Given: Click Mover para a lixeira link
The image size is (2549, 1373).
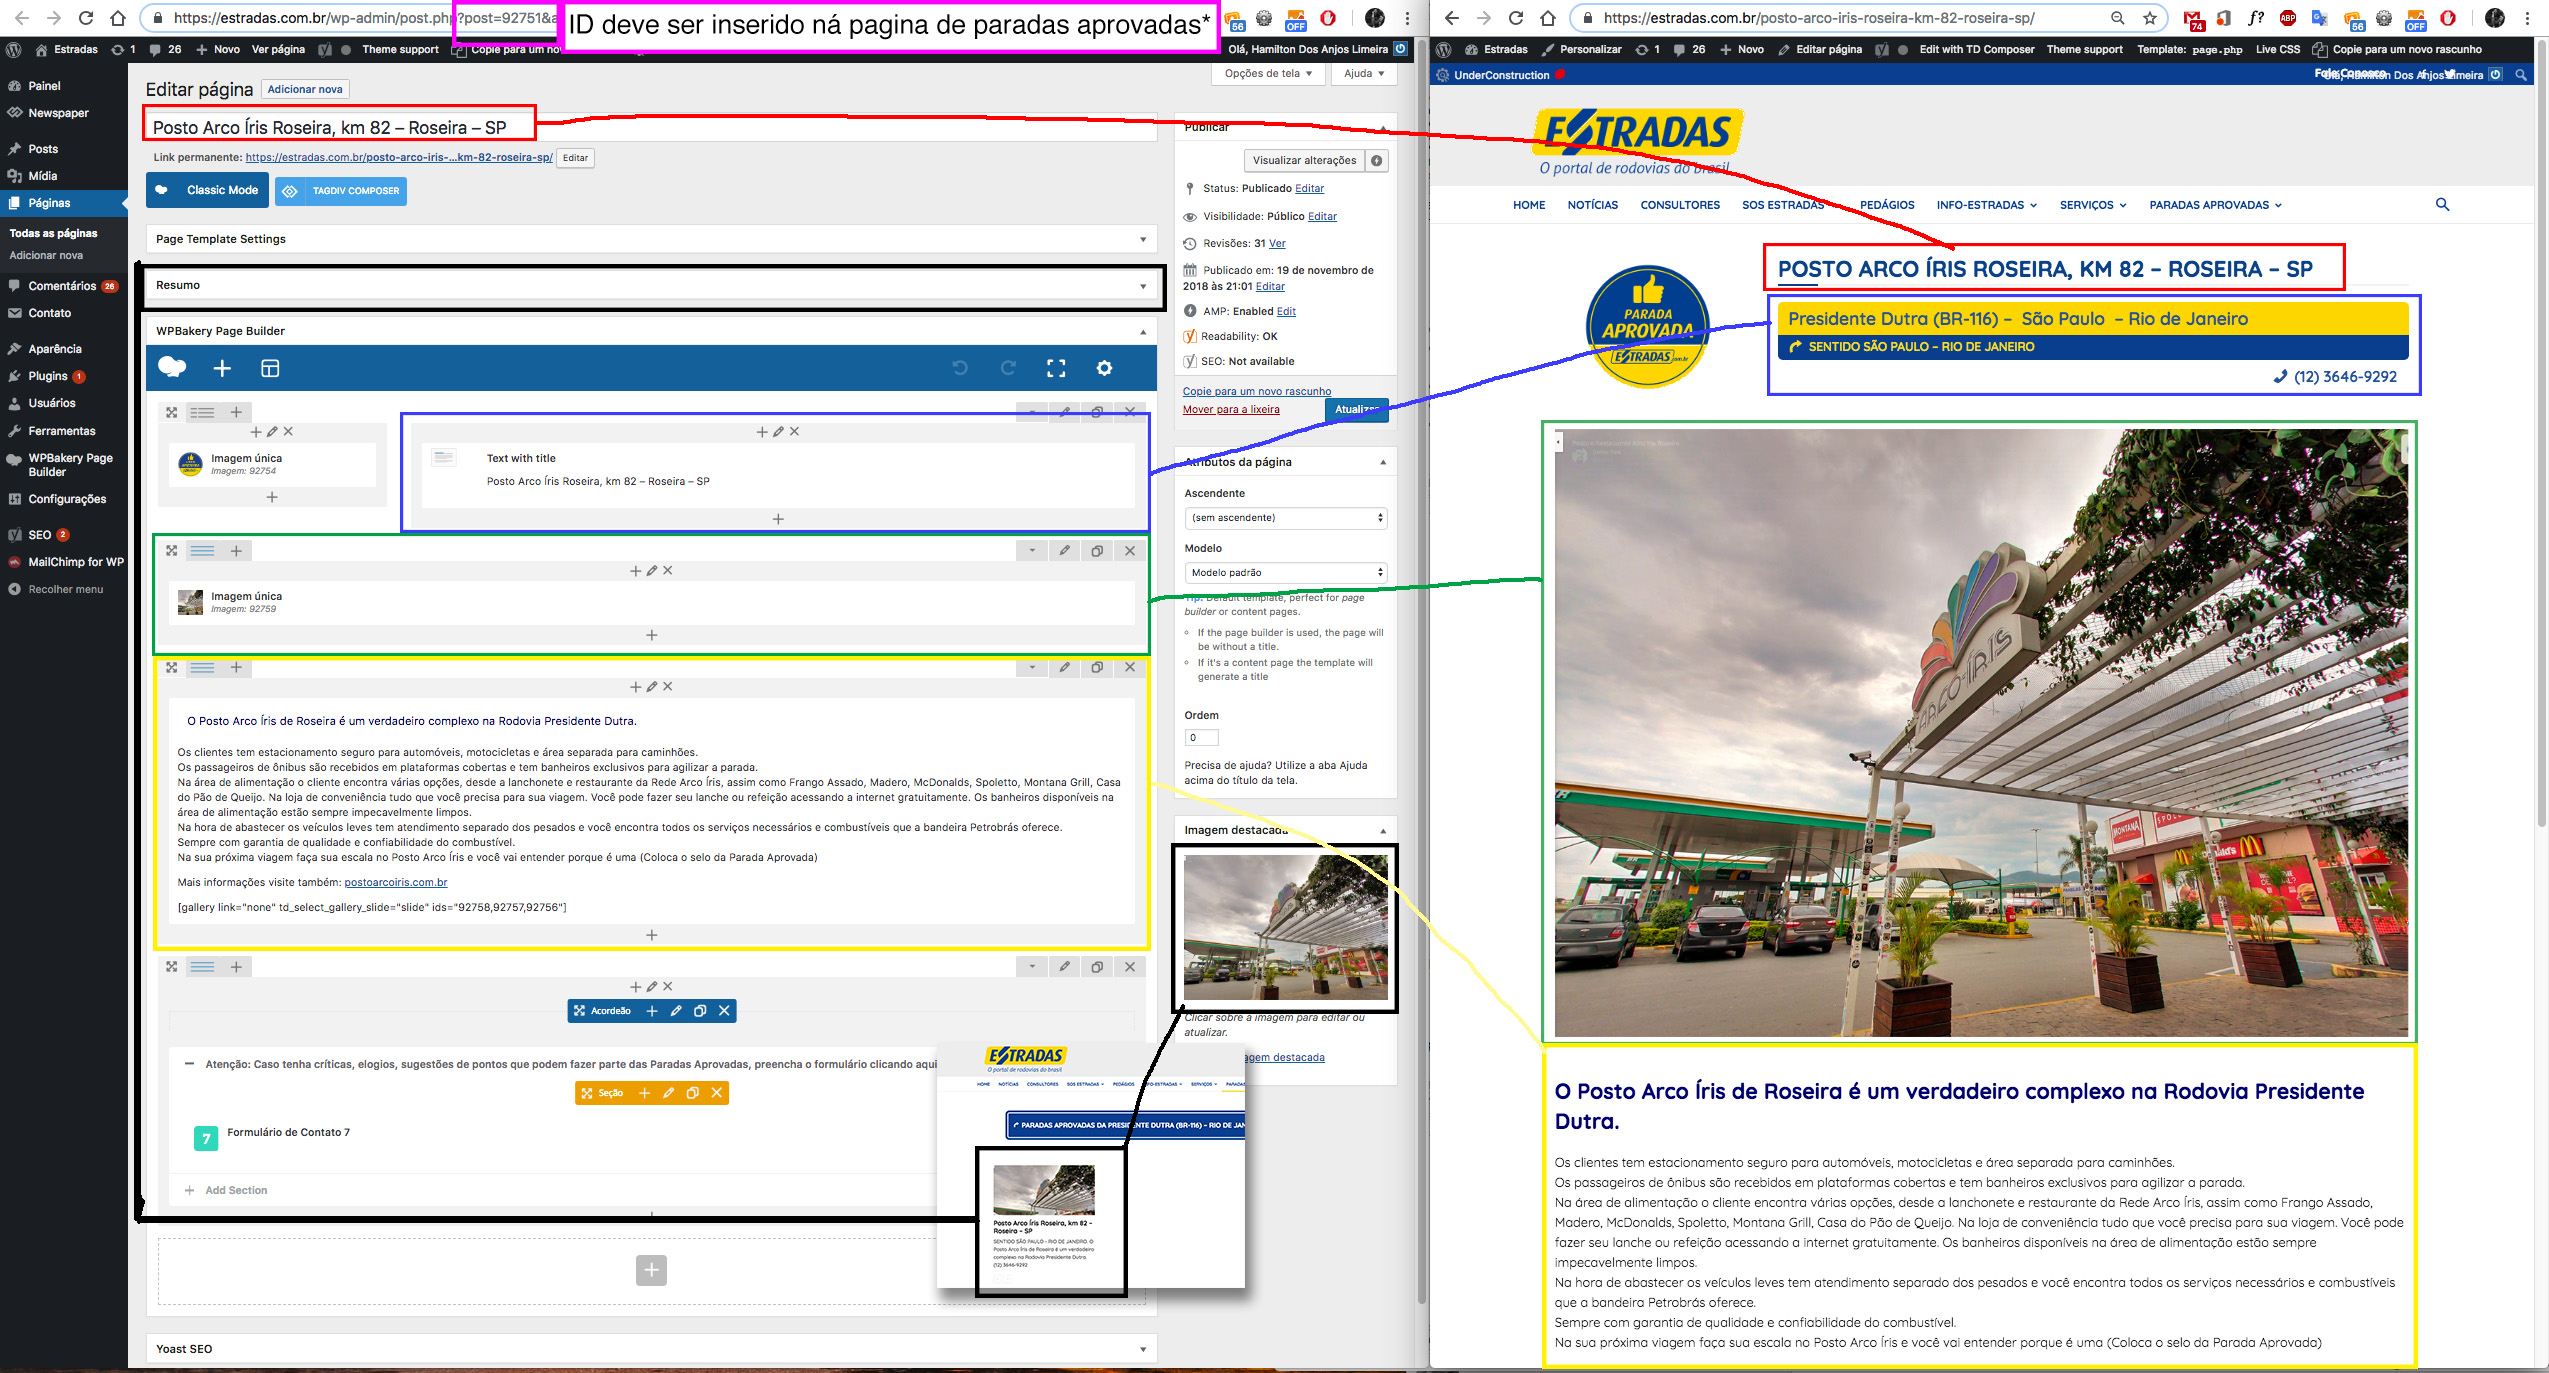Looking at the screenshot, I should click(x=1231, y=409).
